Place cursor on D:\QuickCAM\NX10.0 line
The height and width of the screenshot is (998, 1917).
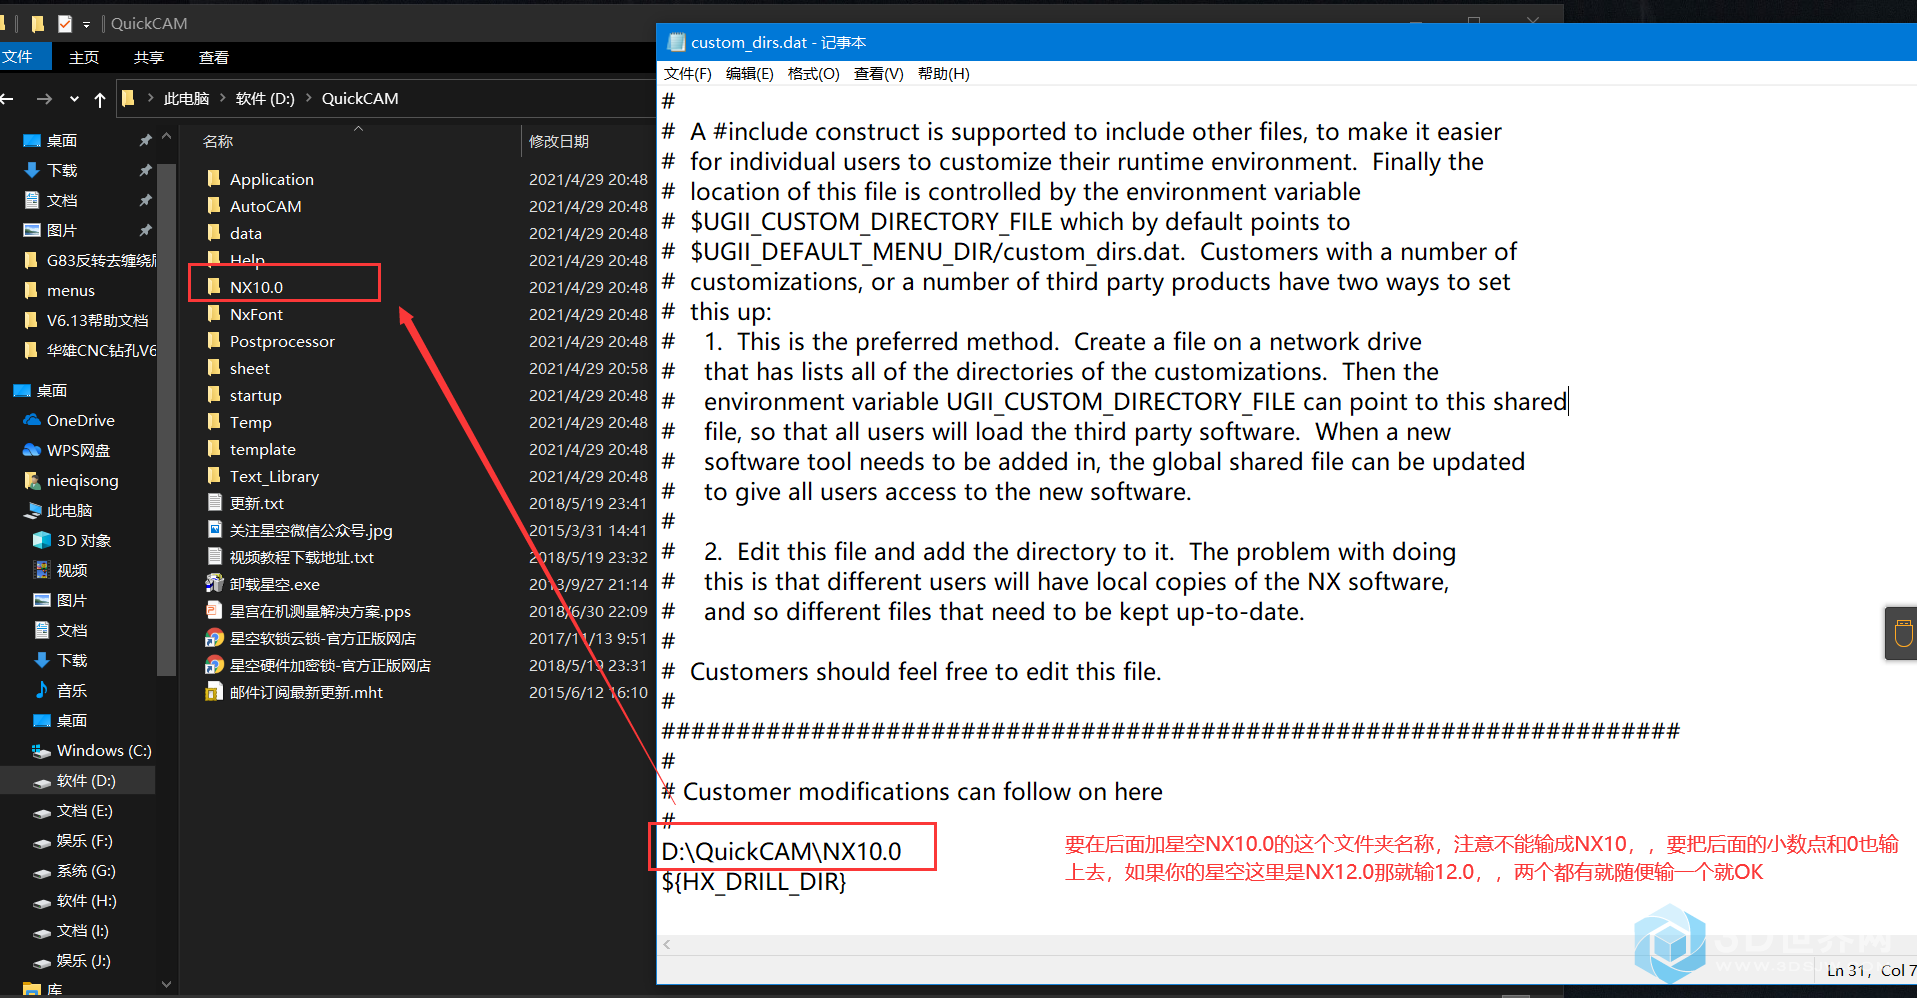coord(781,851)
